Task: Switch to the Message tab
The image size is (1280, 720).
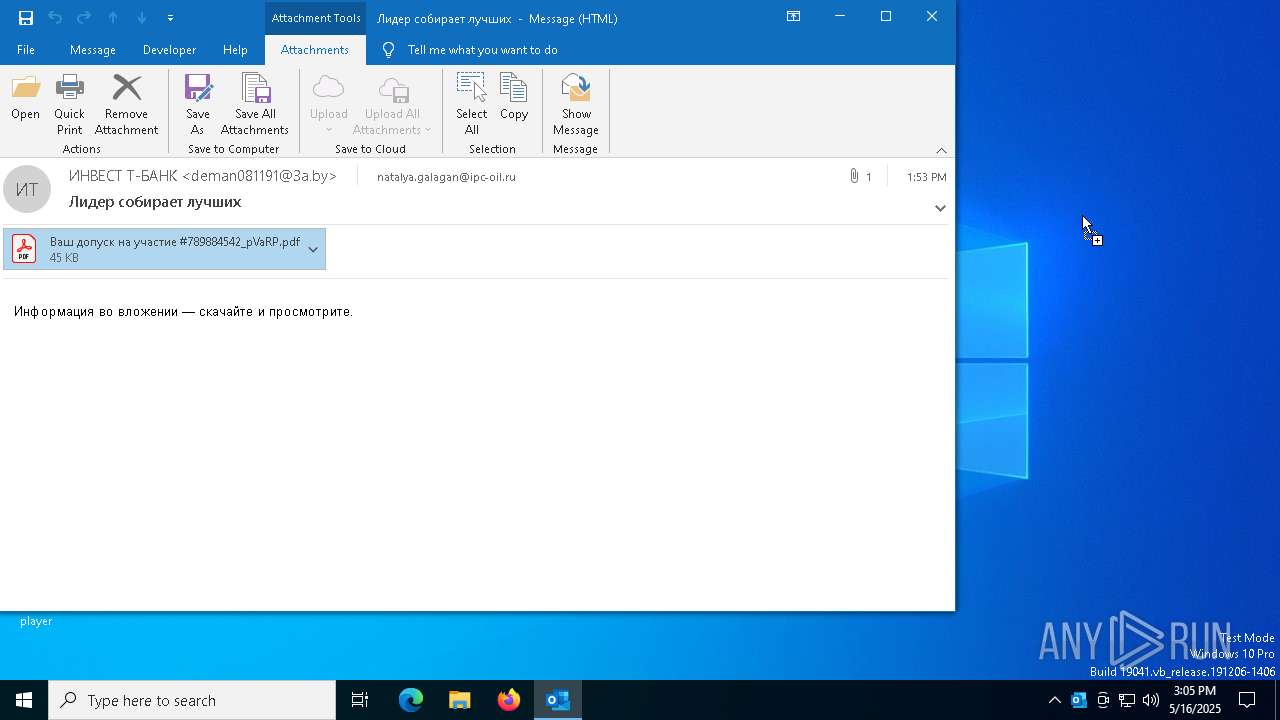Action: pos(93,50)
